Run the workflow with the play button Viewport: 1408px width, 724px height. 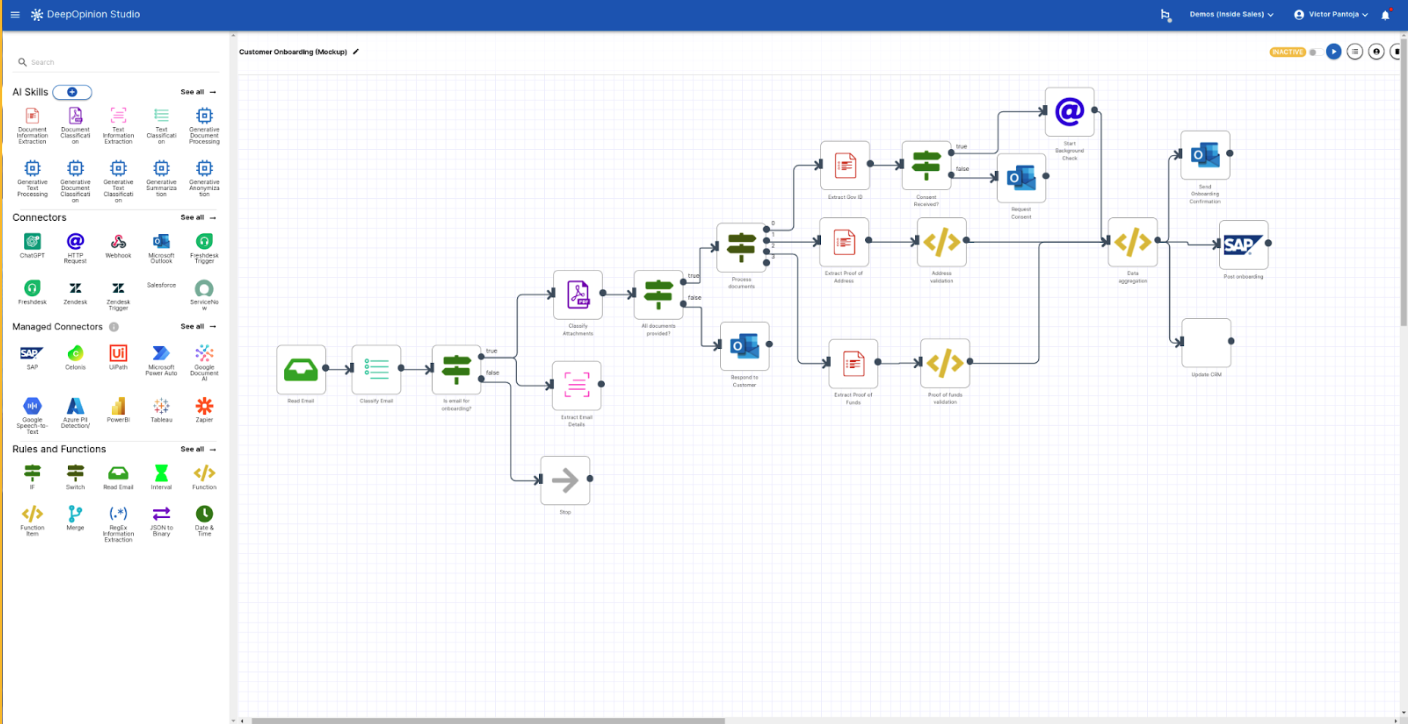coord(1333,51)
